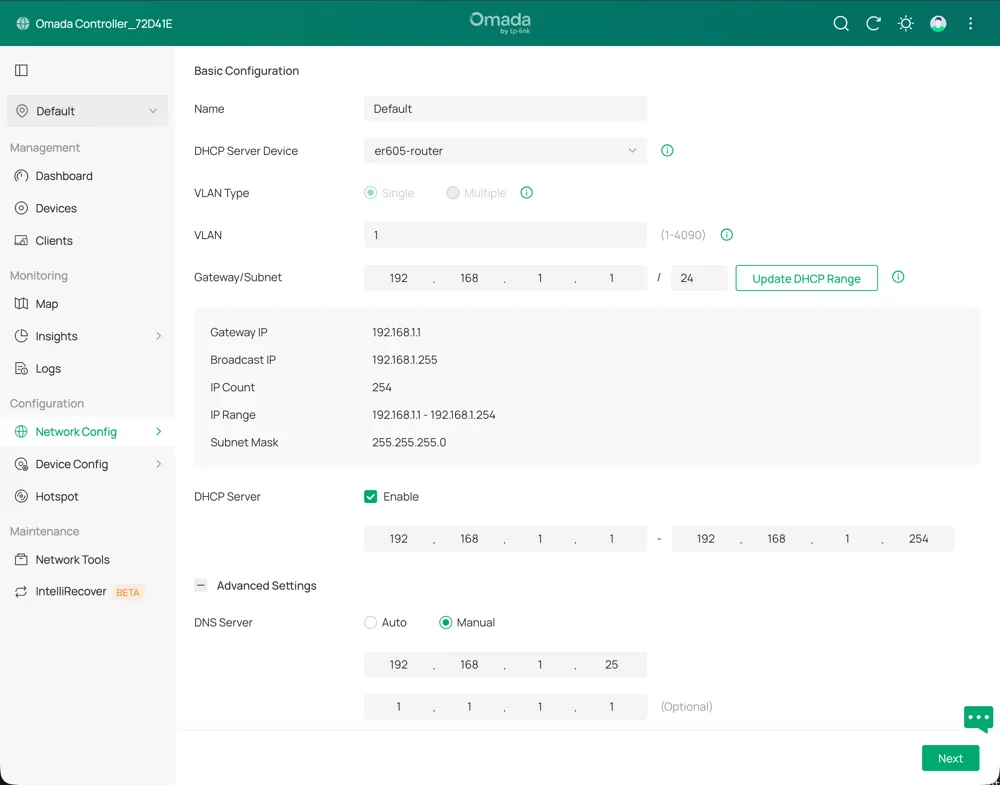Screen dimensions: 1000x785
Task: Open the three-dot more options menu
Action: pyautogui.click(x=971, y=24)
